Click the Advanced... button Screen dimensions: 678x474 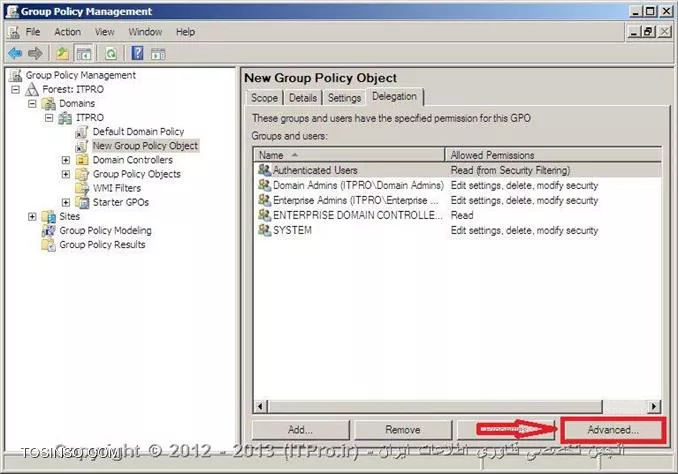click(613, 430)
